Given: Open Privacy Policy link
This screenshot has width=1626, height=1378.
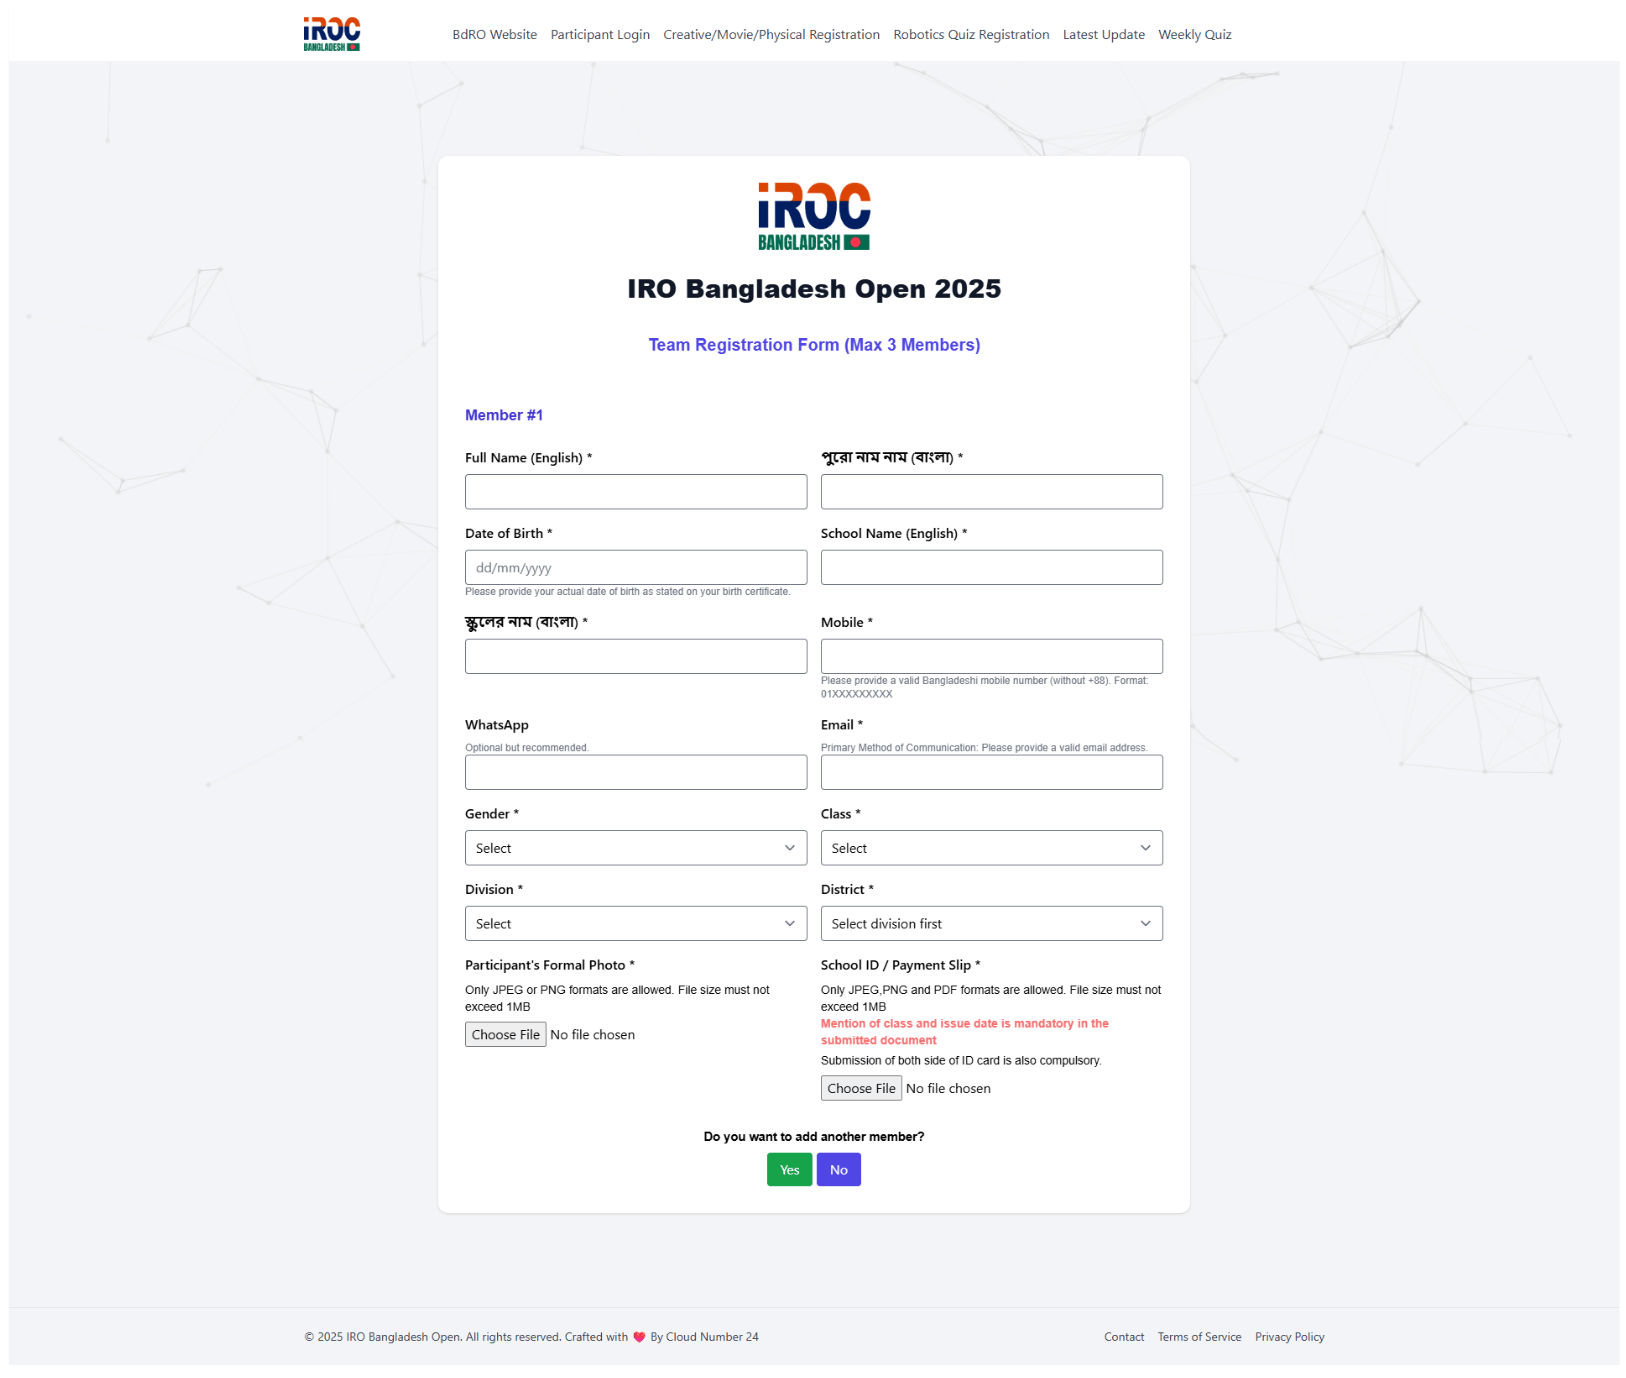Looking at the screenshot, I should (x=1289, y=1337).
